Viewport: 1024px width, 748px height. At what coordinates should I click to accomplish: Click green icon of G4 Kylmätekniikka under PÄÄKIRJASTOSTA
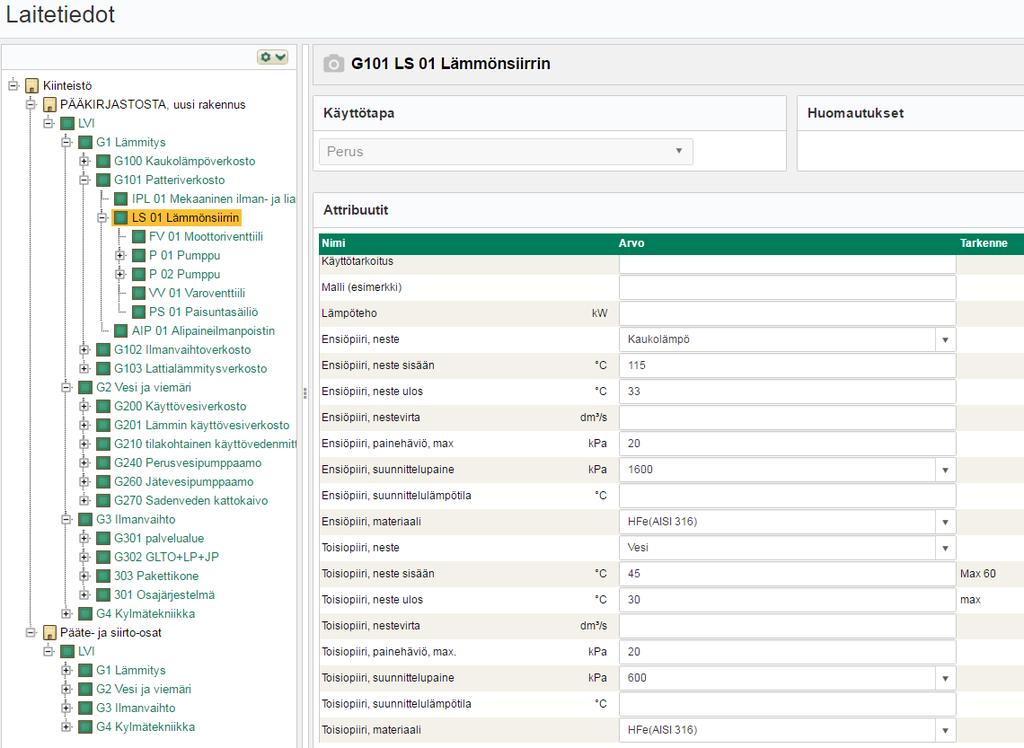click(x=86, y=613)
